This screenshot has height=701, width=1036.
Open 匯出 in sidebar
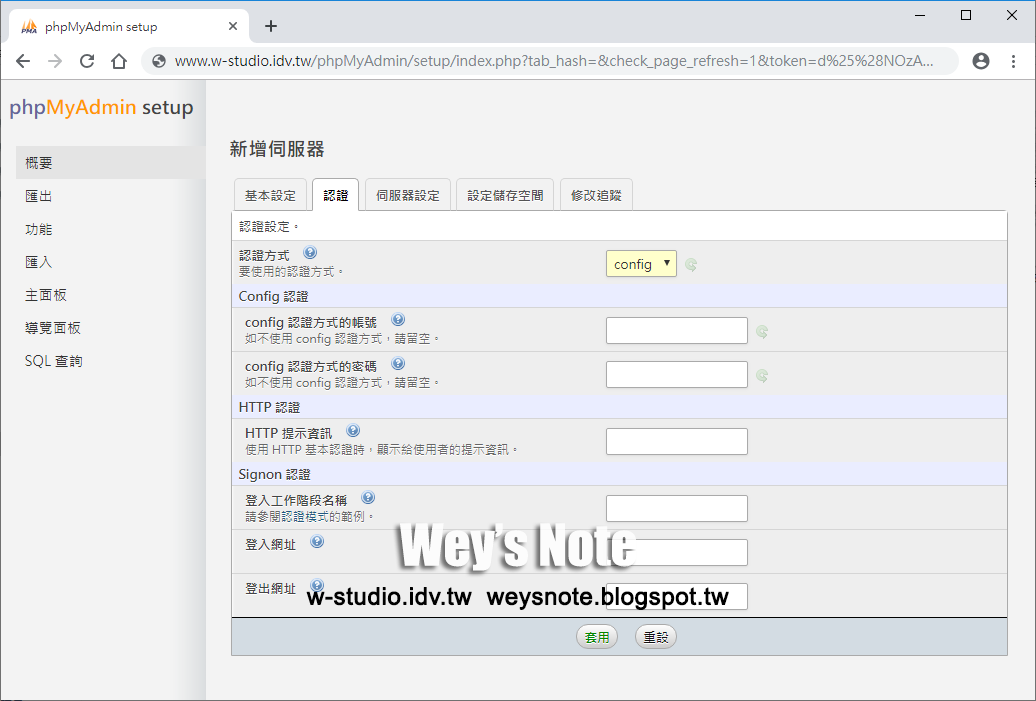point(110,196)
